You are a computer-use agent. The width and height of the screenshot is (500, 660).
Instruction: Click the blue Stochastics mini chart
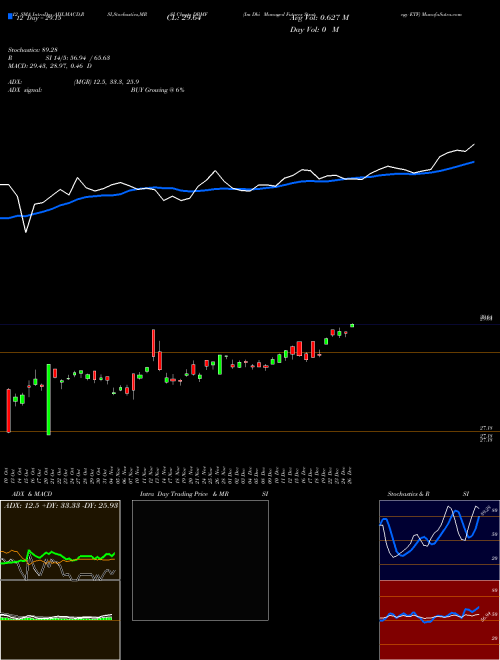[439, 540]
